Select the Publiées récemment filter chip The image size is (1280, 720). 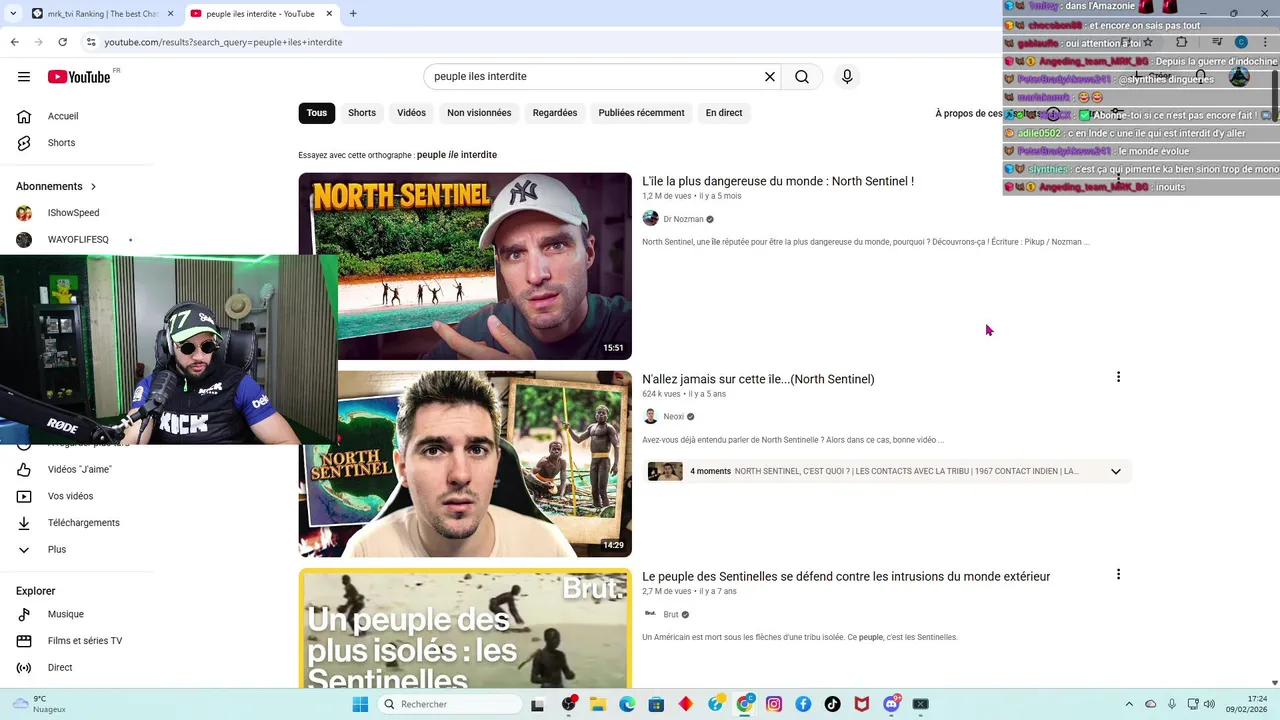pos(641,113)
